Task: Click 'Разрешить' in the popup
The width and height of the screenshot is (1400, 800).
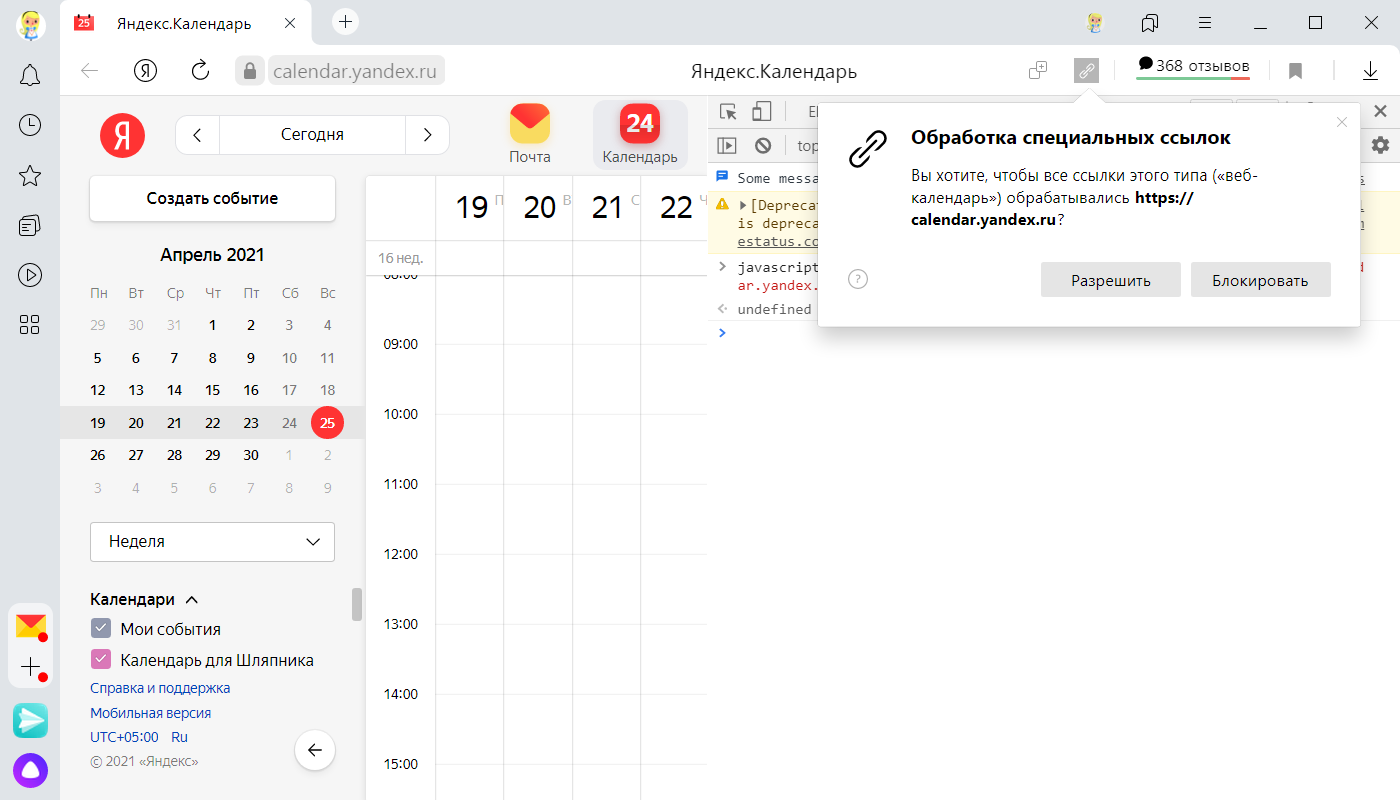Action: tap(1111, 280)
